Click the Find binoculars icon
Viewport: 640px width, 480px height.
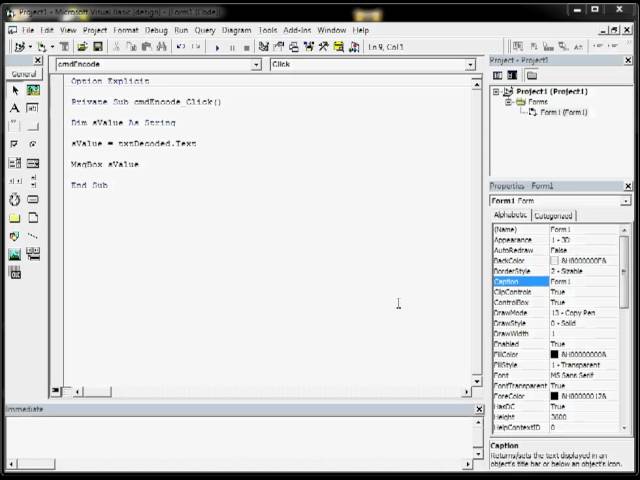(x=162, y=47)
